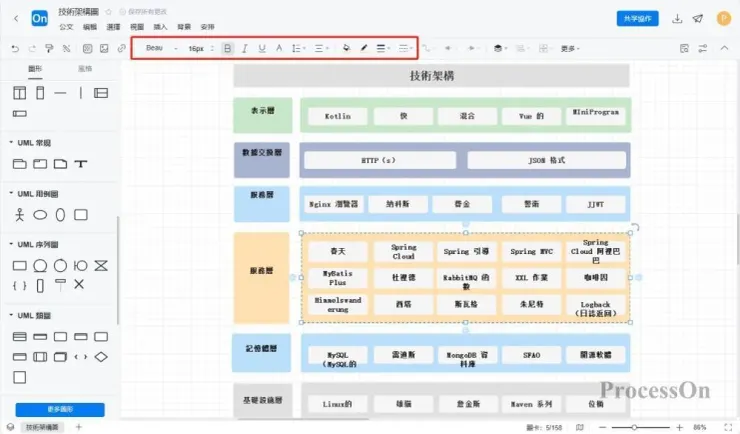
Task: Select the curly braces shape
Action: point(19,285)
